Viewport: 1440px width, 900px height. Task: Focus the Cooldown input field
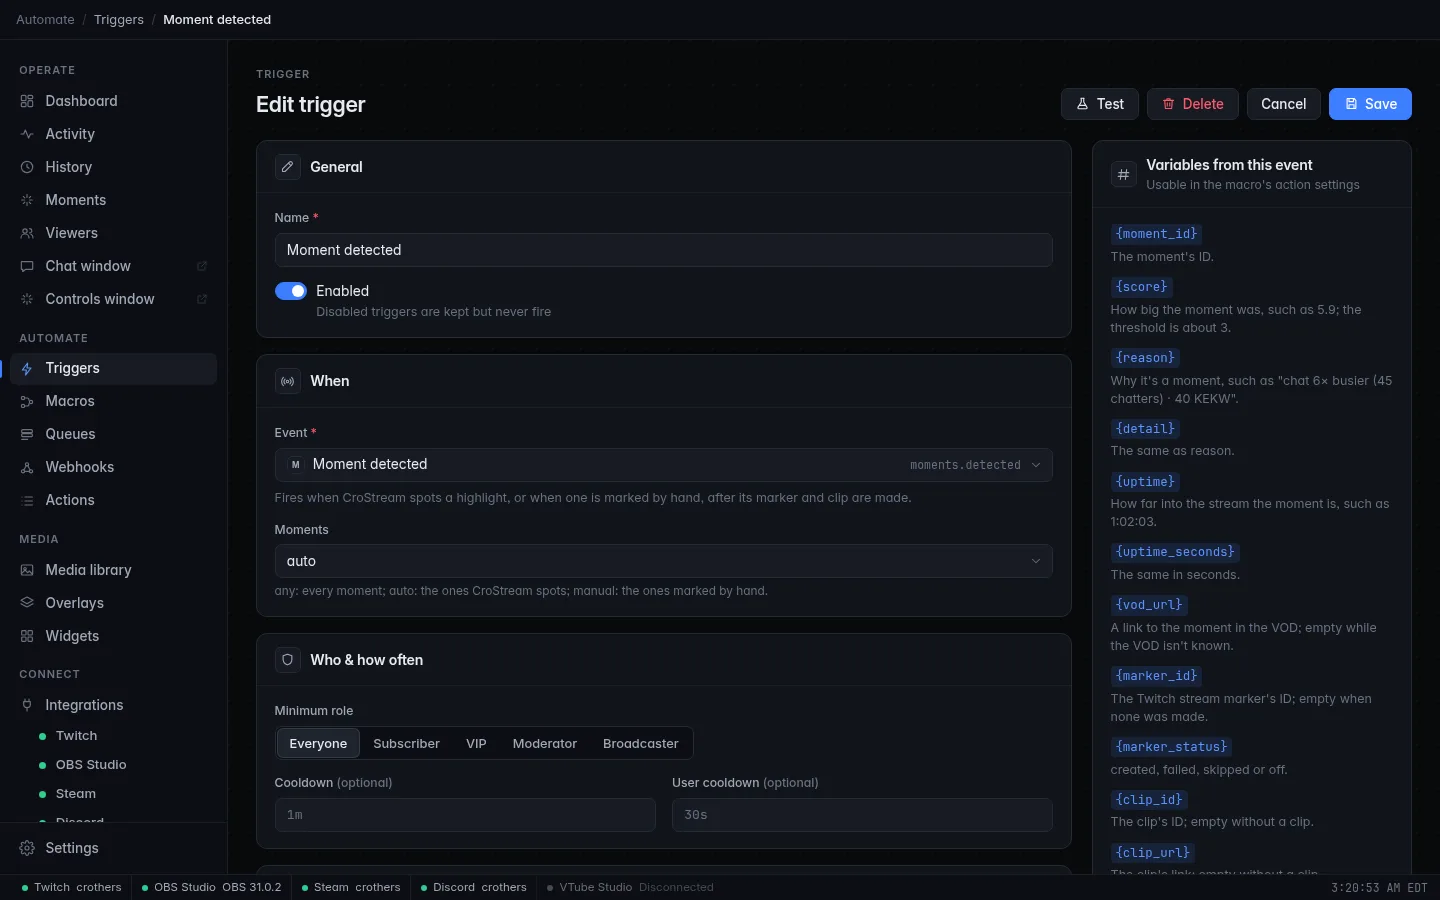[465, 815]
